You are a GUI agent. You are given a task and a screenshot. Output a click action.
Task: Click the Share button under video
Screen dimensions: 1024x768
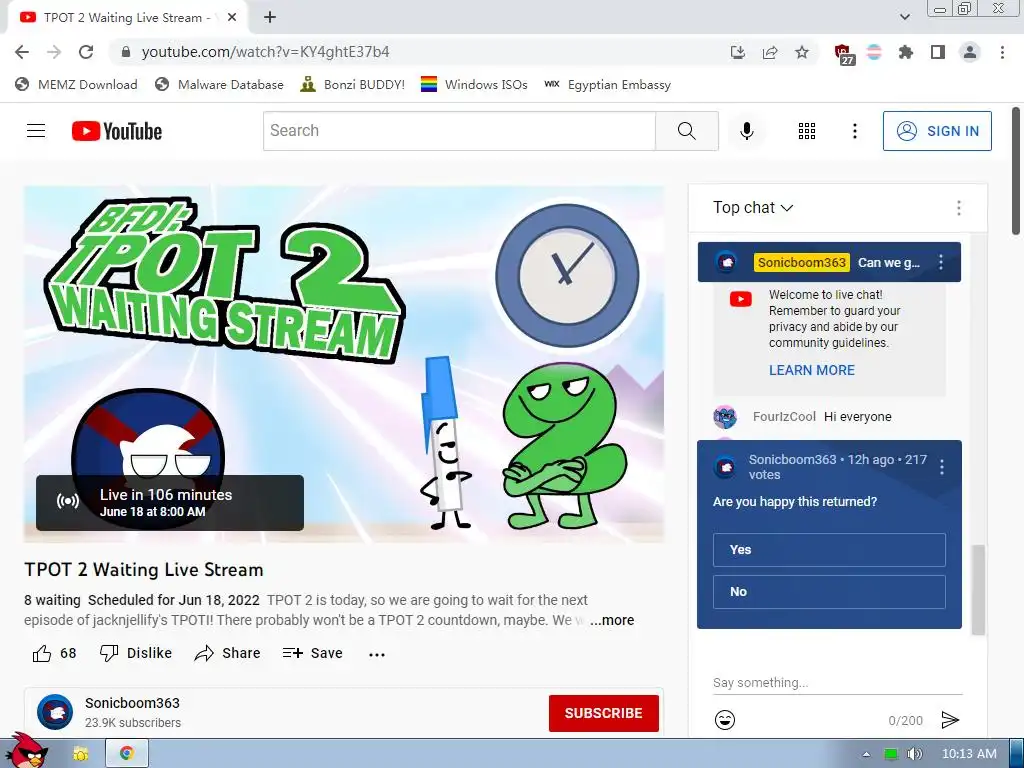[x=227, y=653]
